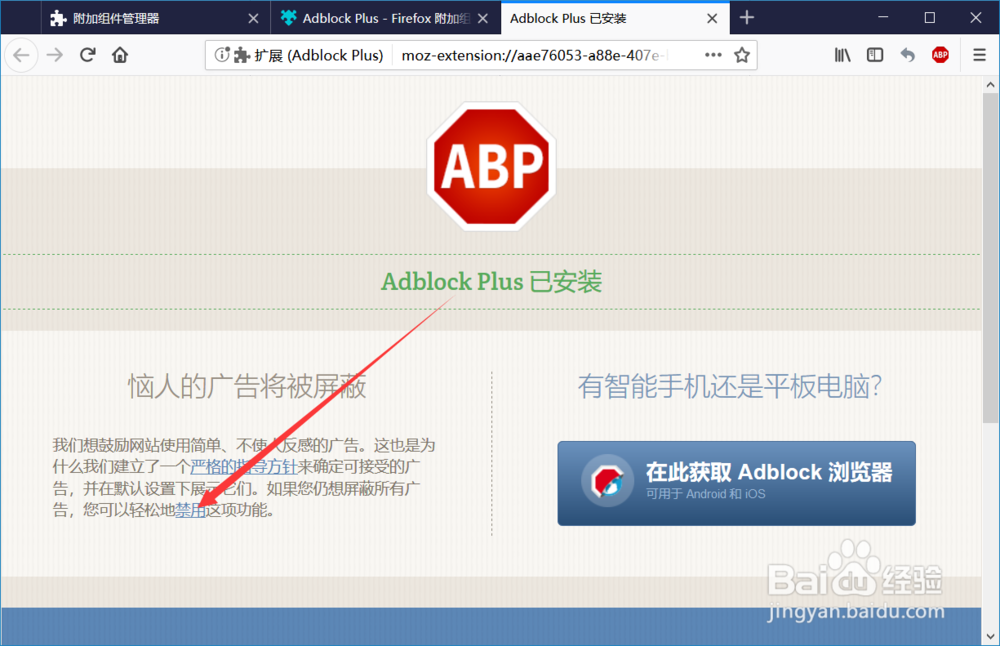
Task: Click the Adblock Plus 已安装 heading
Action: coord(491,281)
